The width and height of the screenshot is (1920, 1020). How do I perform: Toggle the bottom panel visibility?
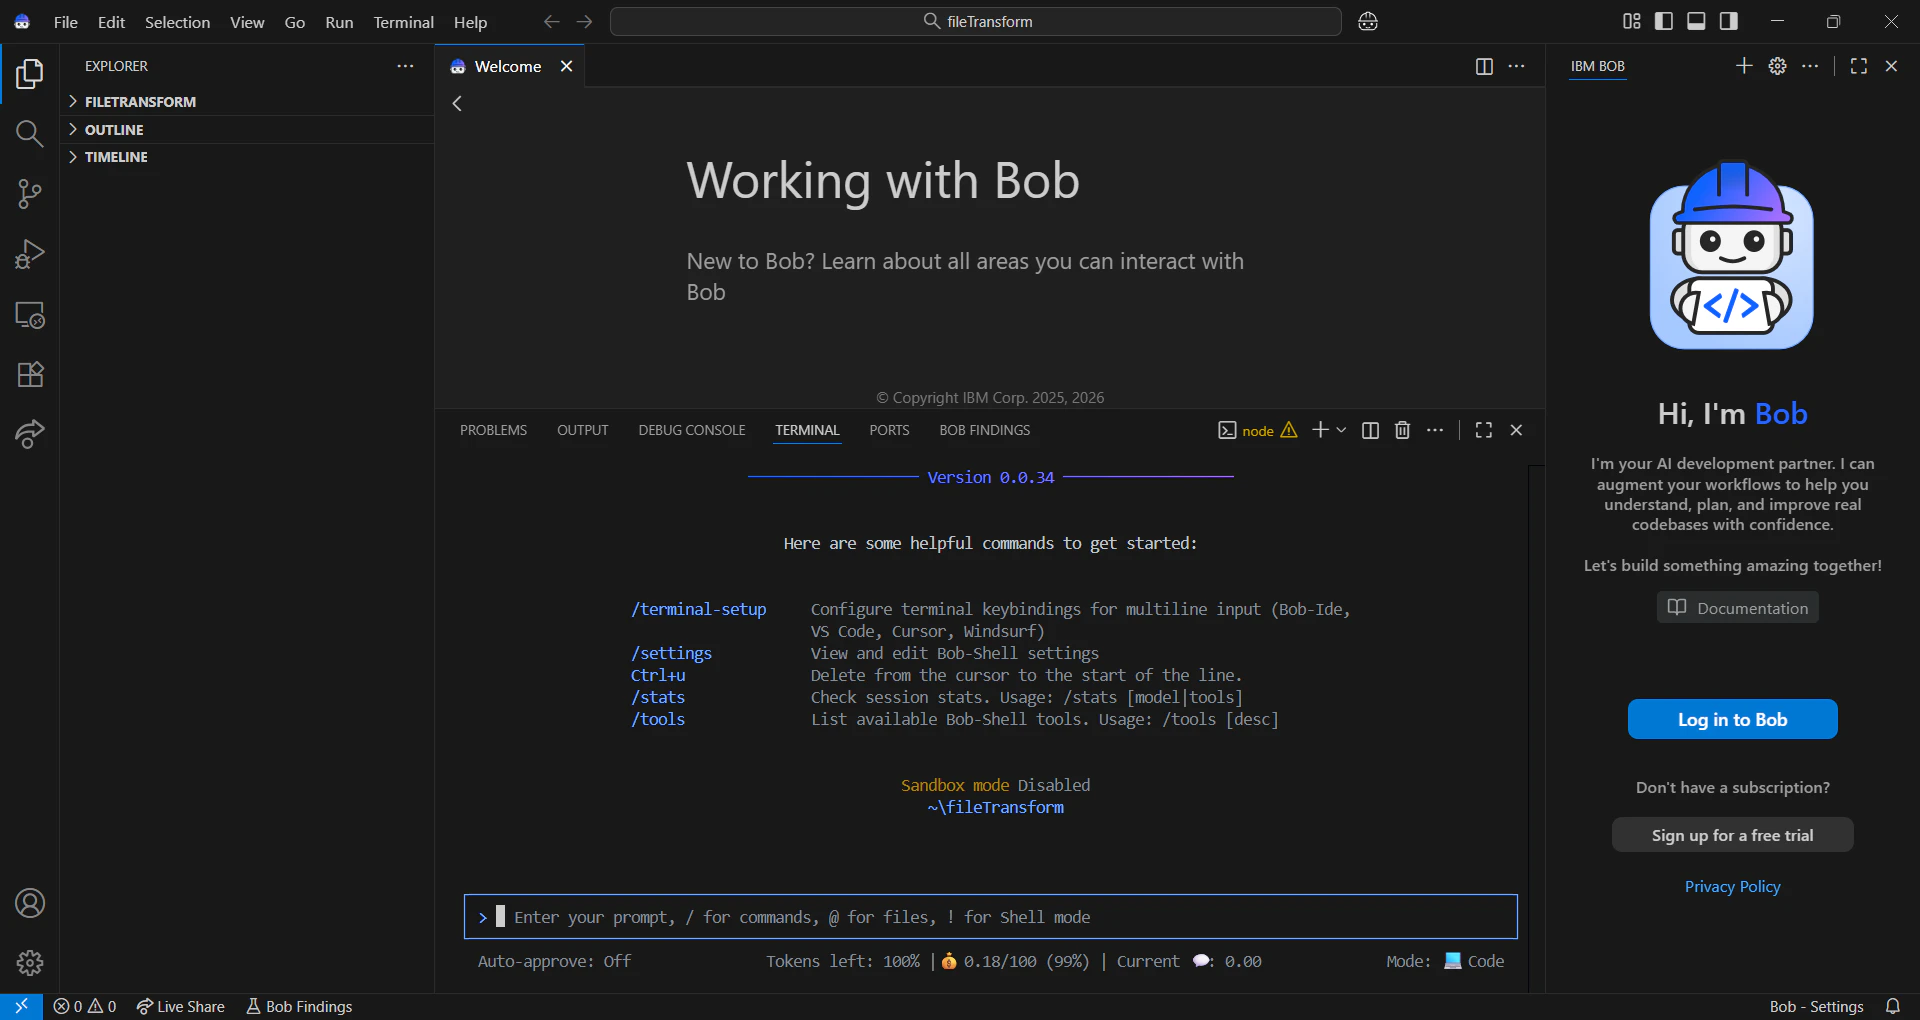tap(1696, 22)
